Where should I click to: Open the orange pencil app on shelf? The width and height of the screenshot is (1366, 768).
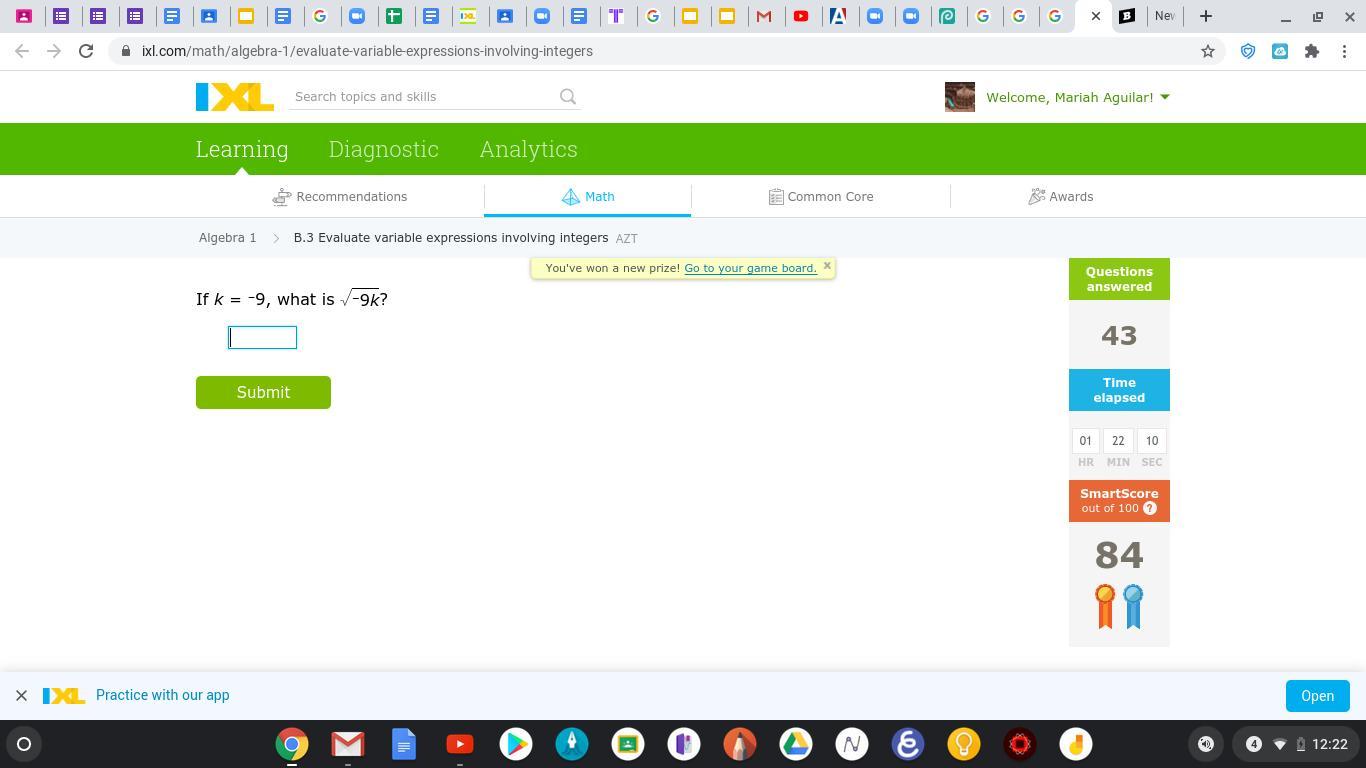click(740, 744)
